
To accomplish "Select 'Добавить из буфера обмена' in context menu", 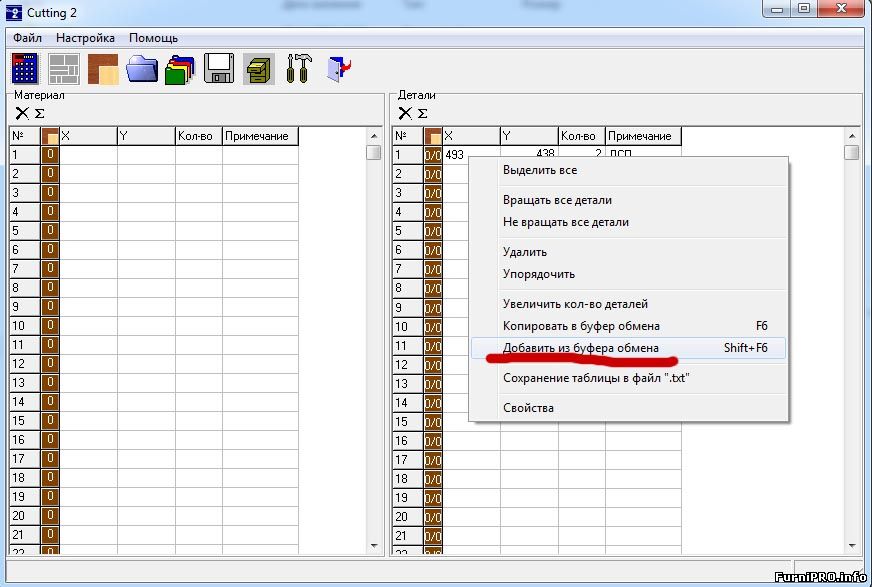I will pyautogui.click(x=580, y=348).
